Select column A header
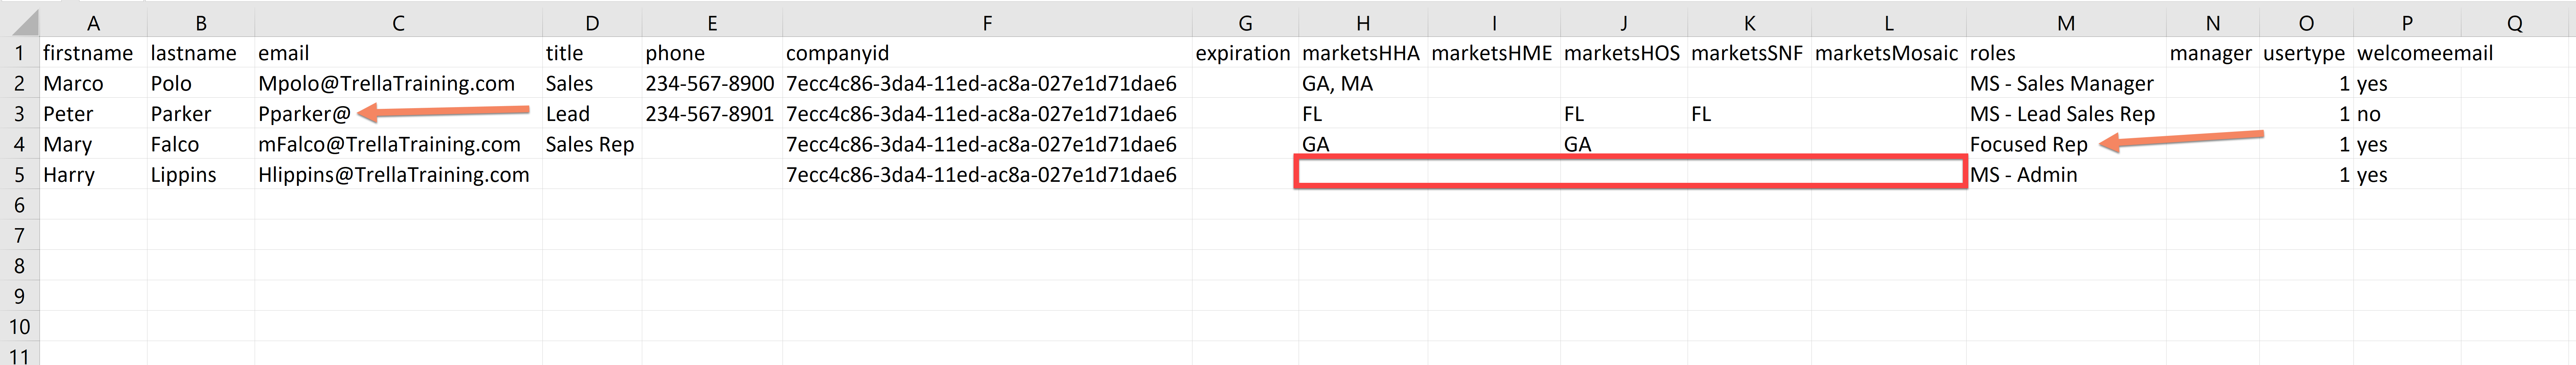This screenshot has width=2576, height=365. pyautogui.click(x=93, y=23)
